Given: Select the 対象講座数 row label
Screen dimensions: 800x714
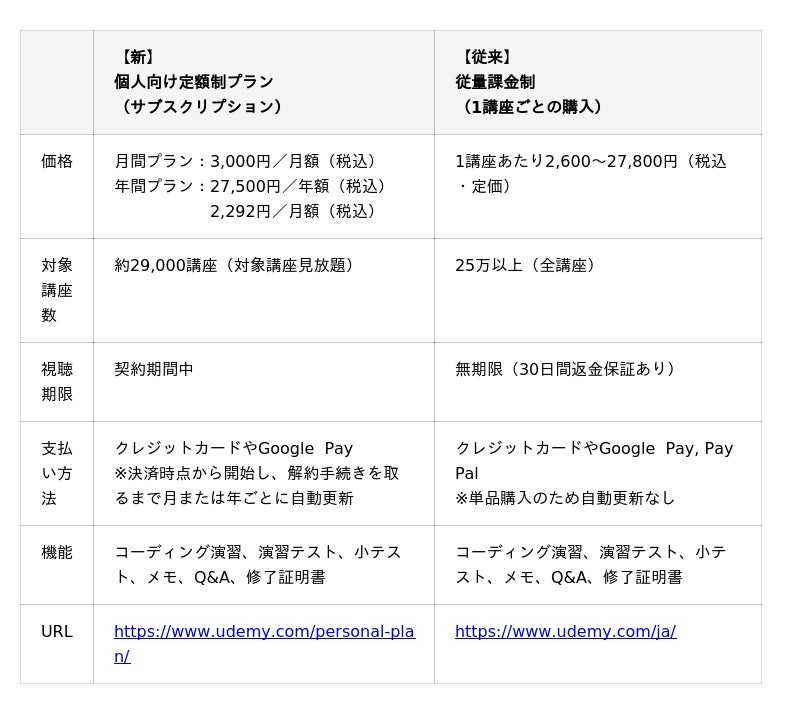Looking at the screenshot, I should point(57,290).
